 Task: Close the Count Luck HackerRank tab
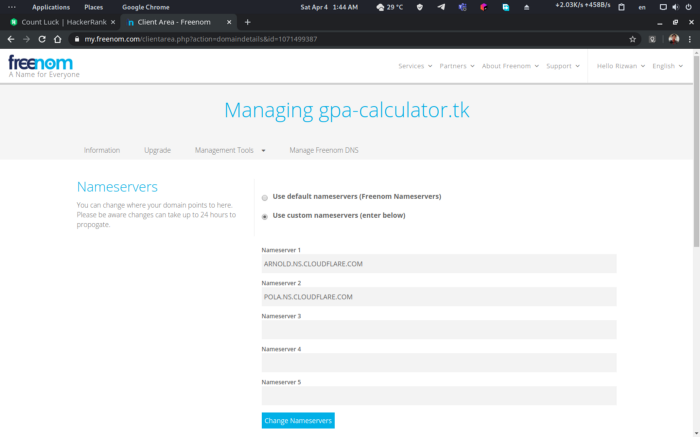(112, 22)
